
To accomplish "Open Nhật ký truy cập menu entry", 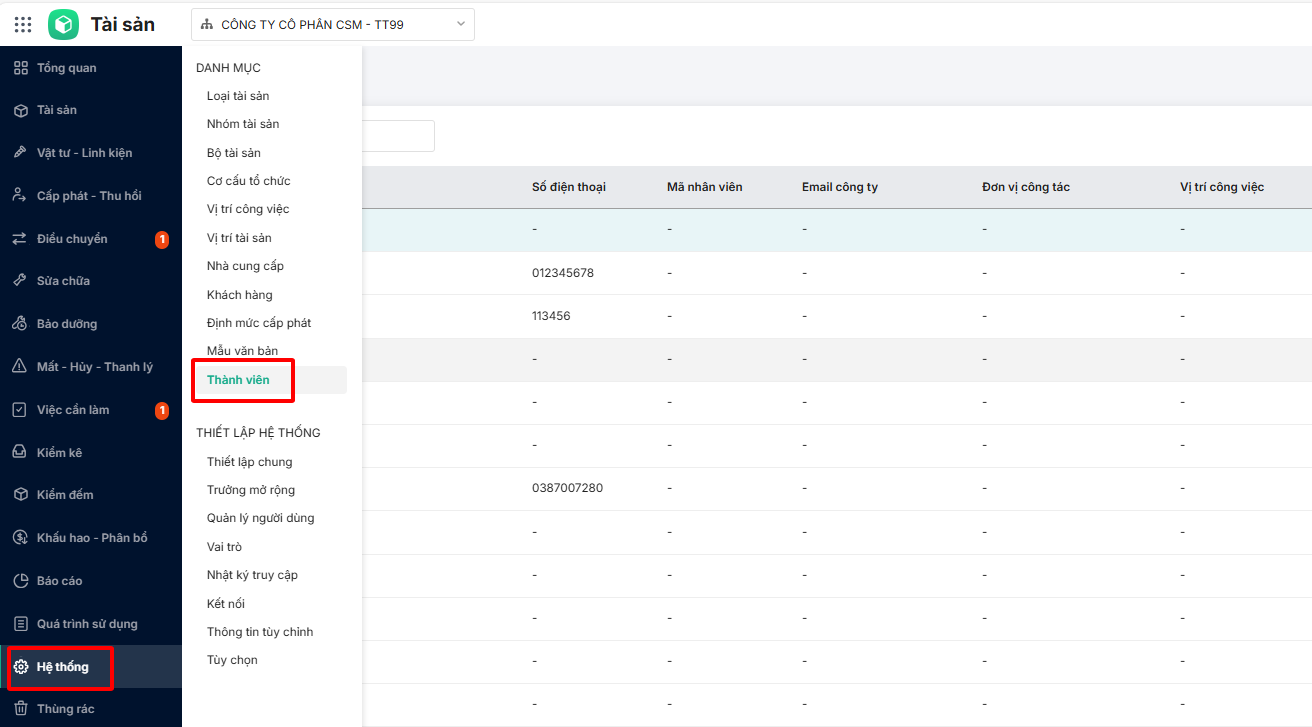I will [x=252, y=575].
